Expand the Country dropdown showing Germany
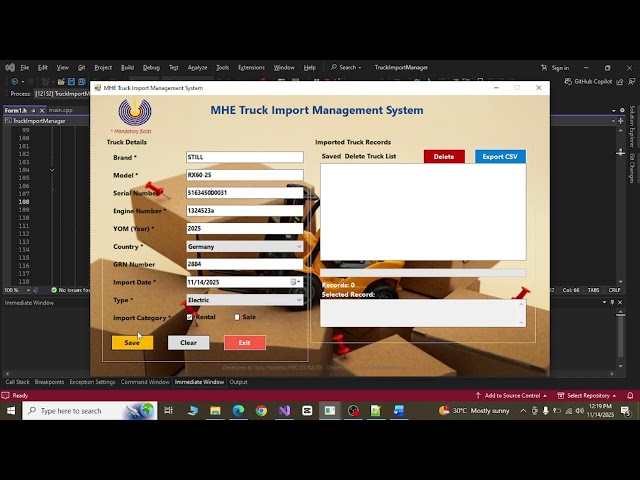The image size is (640, 480). click(x=298, y=246)
